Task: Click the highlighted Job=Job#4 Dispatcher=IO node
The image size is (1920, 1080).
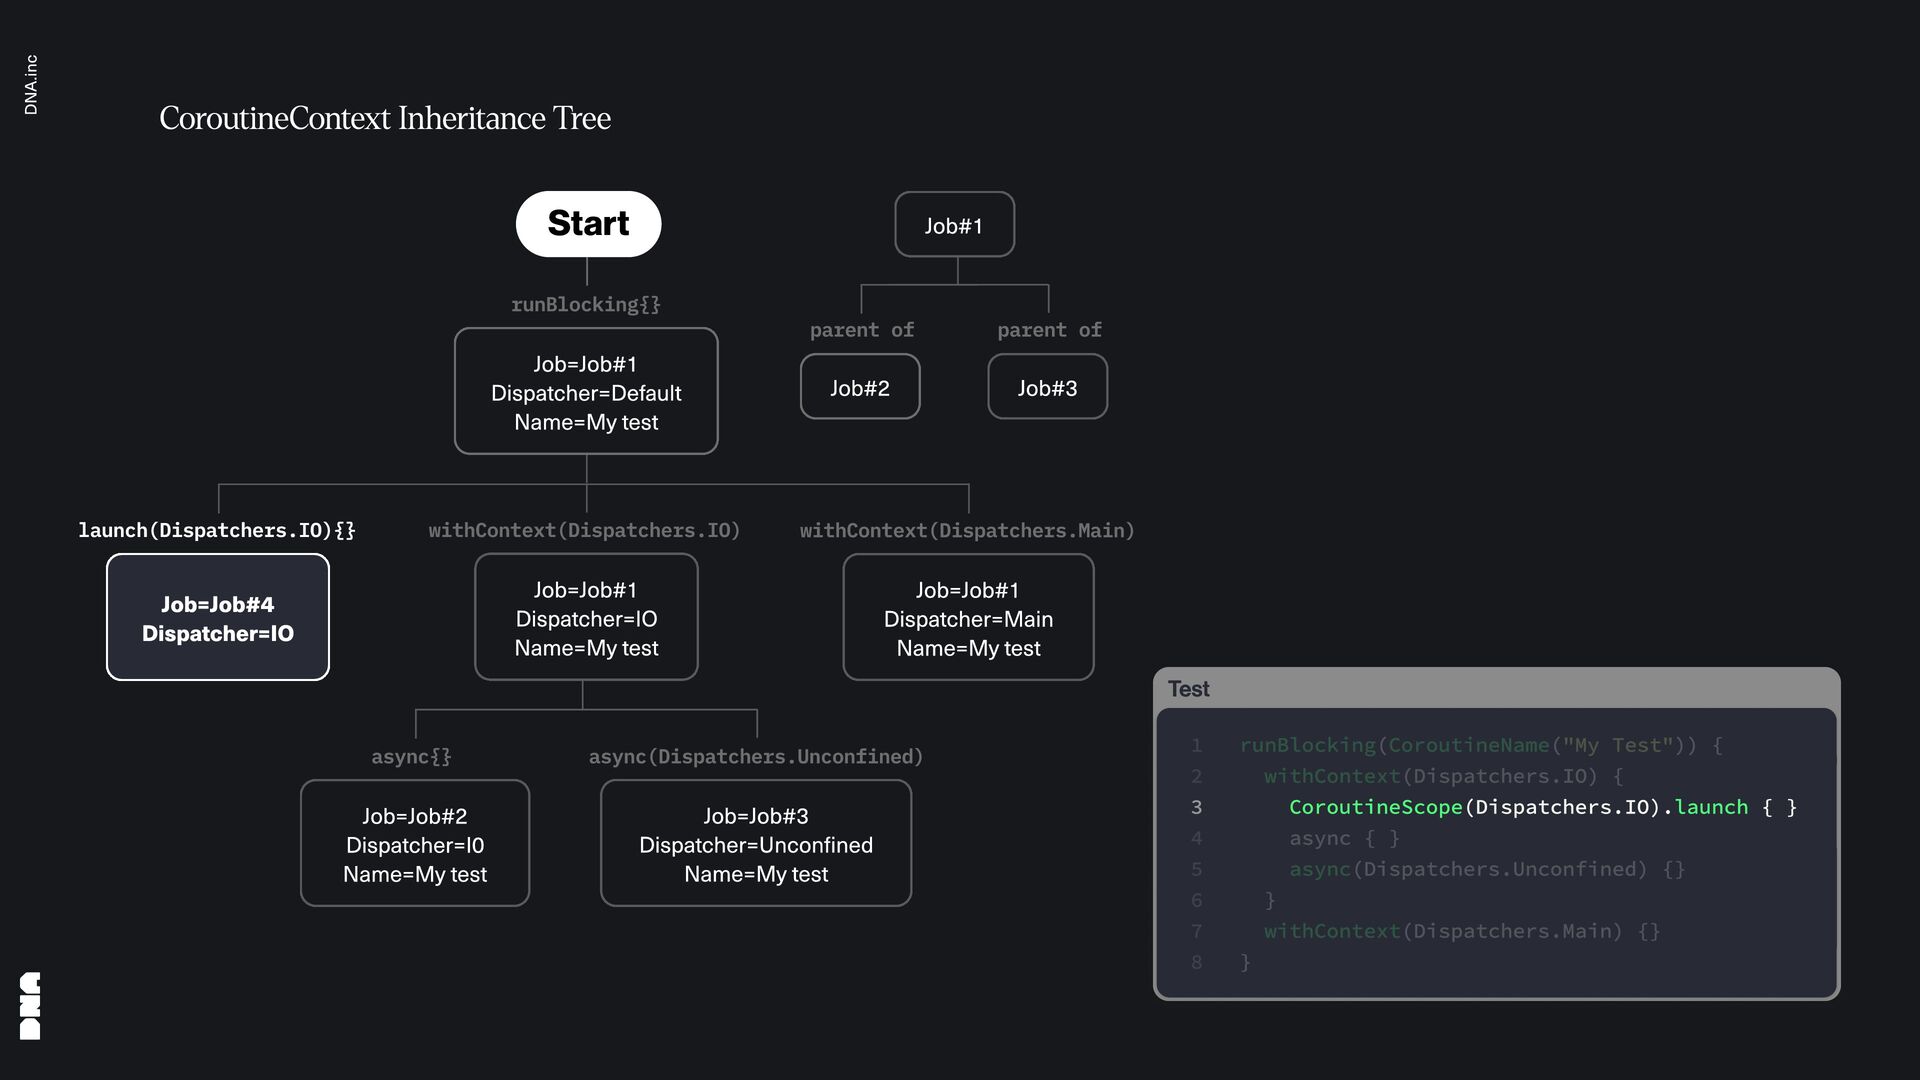Action: coord(218,618)
